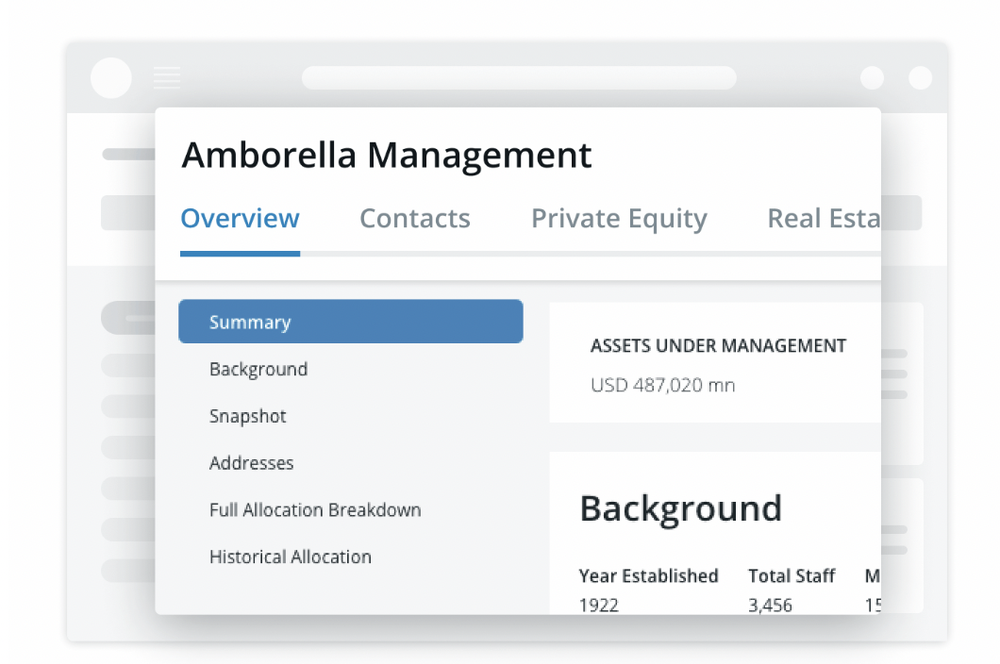
Task: Select Summary in the side menu
Action: tap(351, 321)
